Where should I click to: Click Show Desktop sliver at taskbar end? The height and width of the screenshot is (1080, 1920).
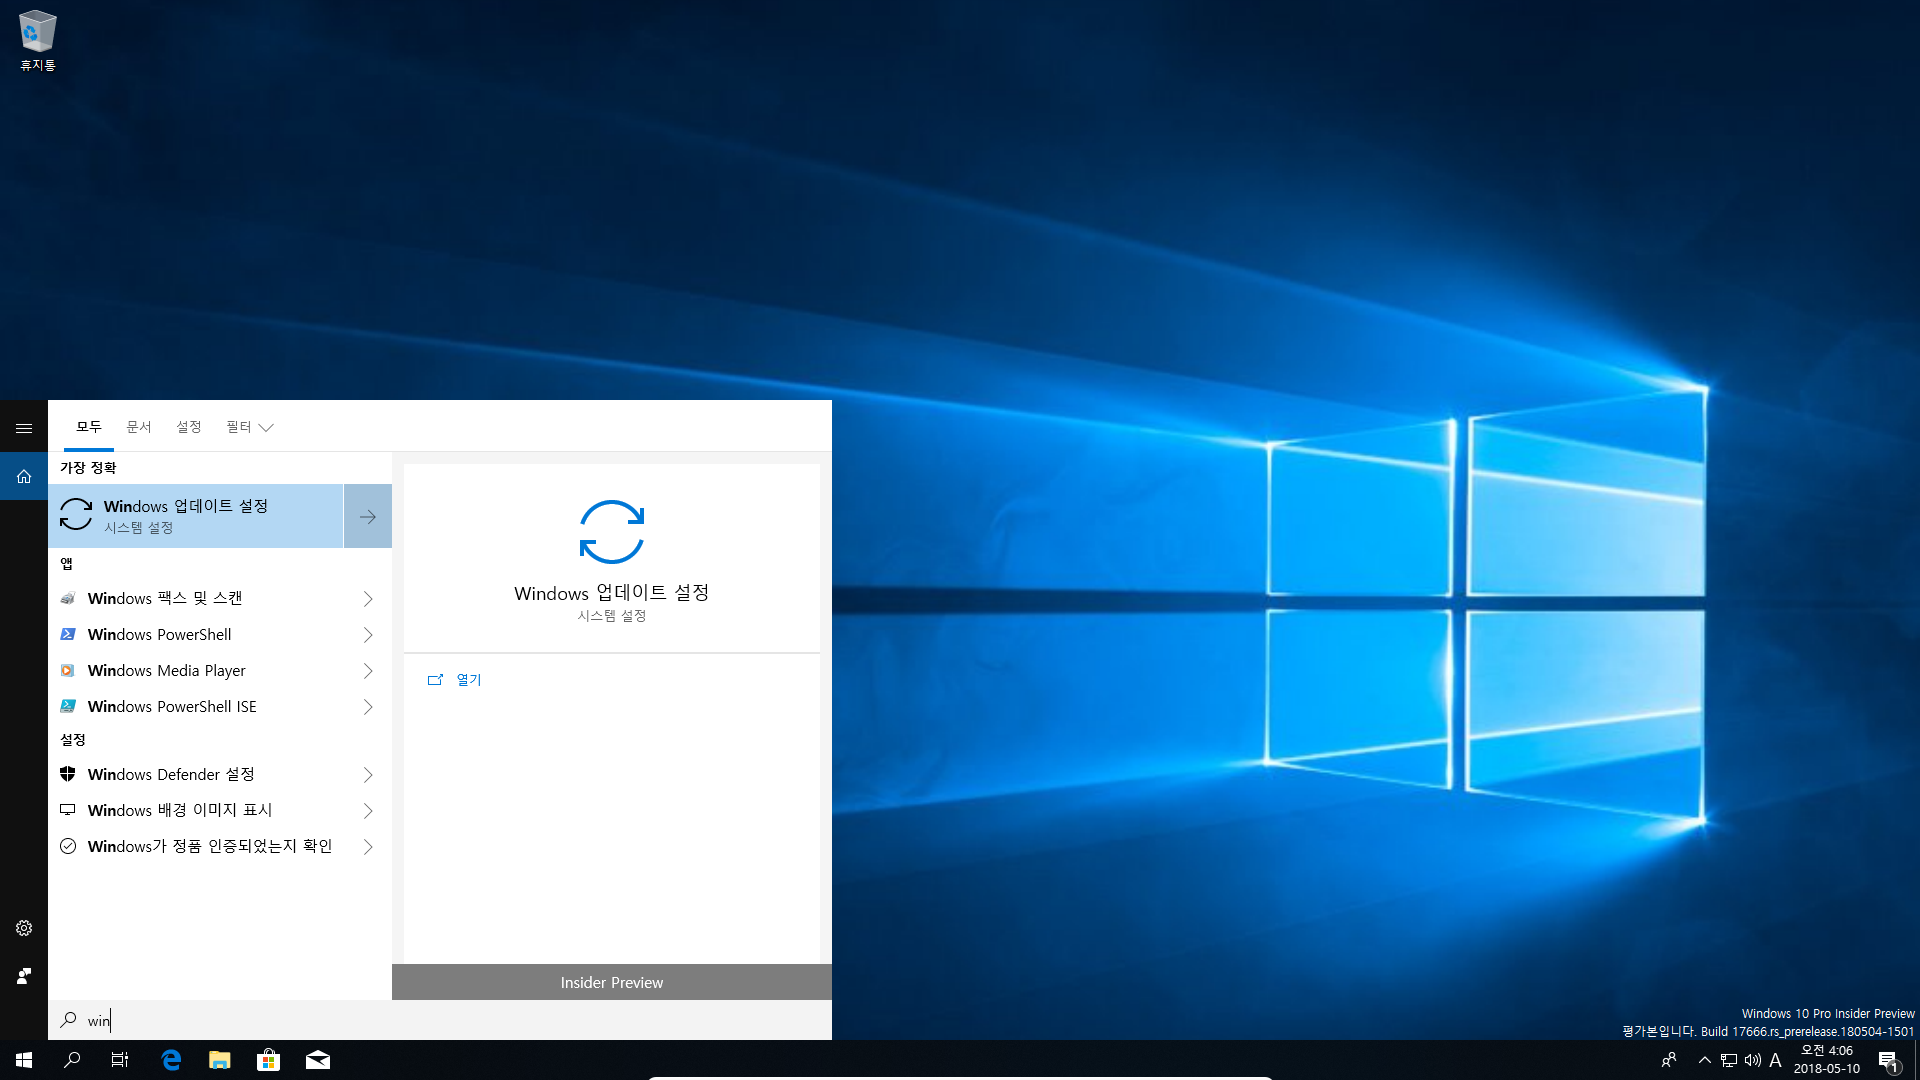click(x=1916, y=1060)
